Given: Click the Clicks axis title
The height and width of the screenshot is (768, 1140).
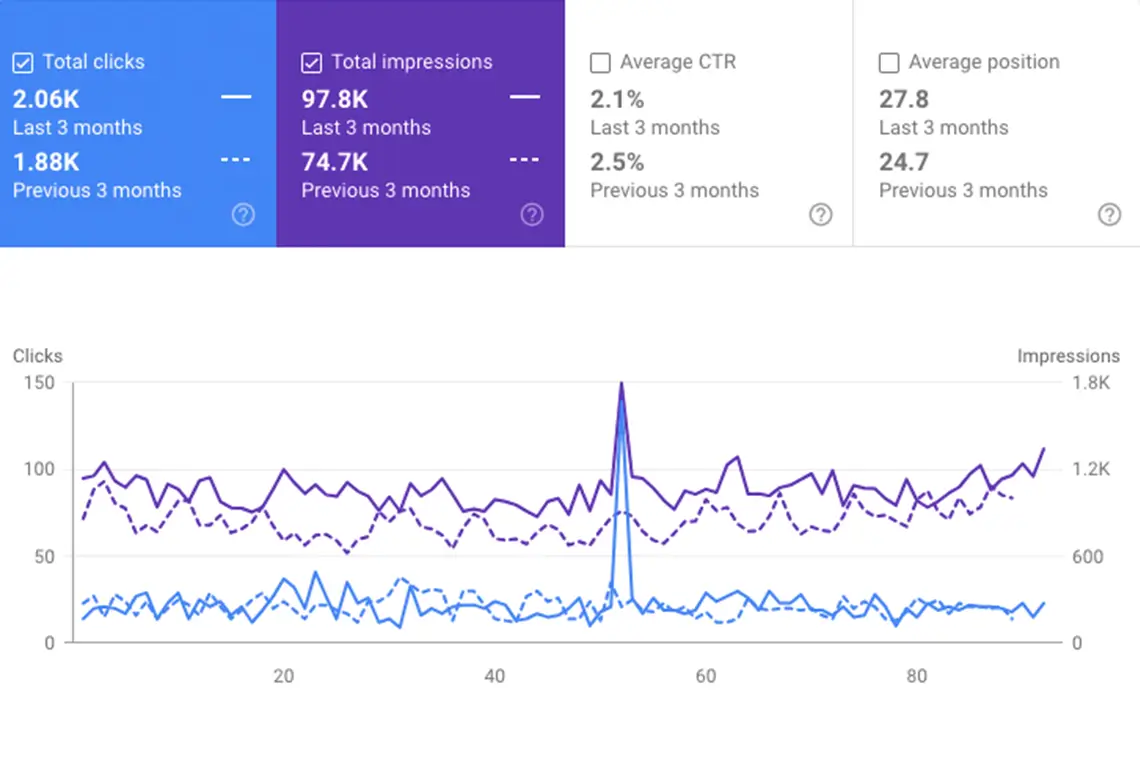Looking at the screenshot, I should (x=38, y=356).
